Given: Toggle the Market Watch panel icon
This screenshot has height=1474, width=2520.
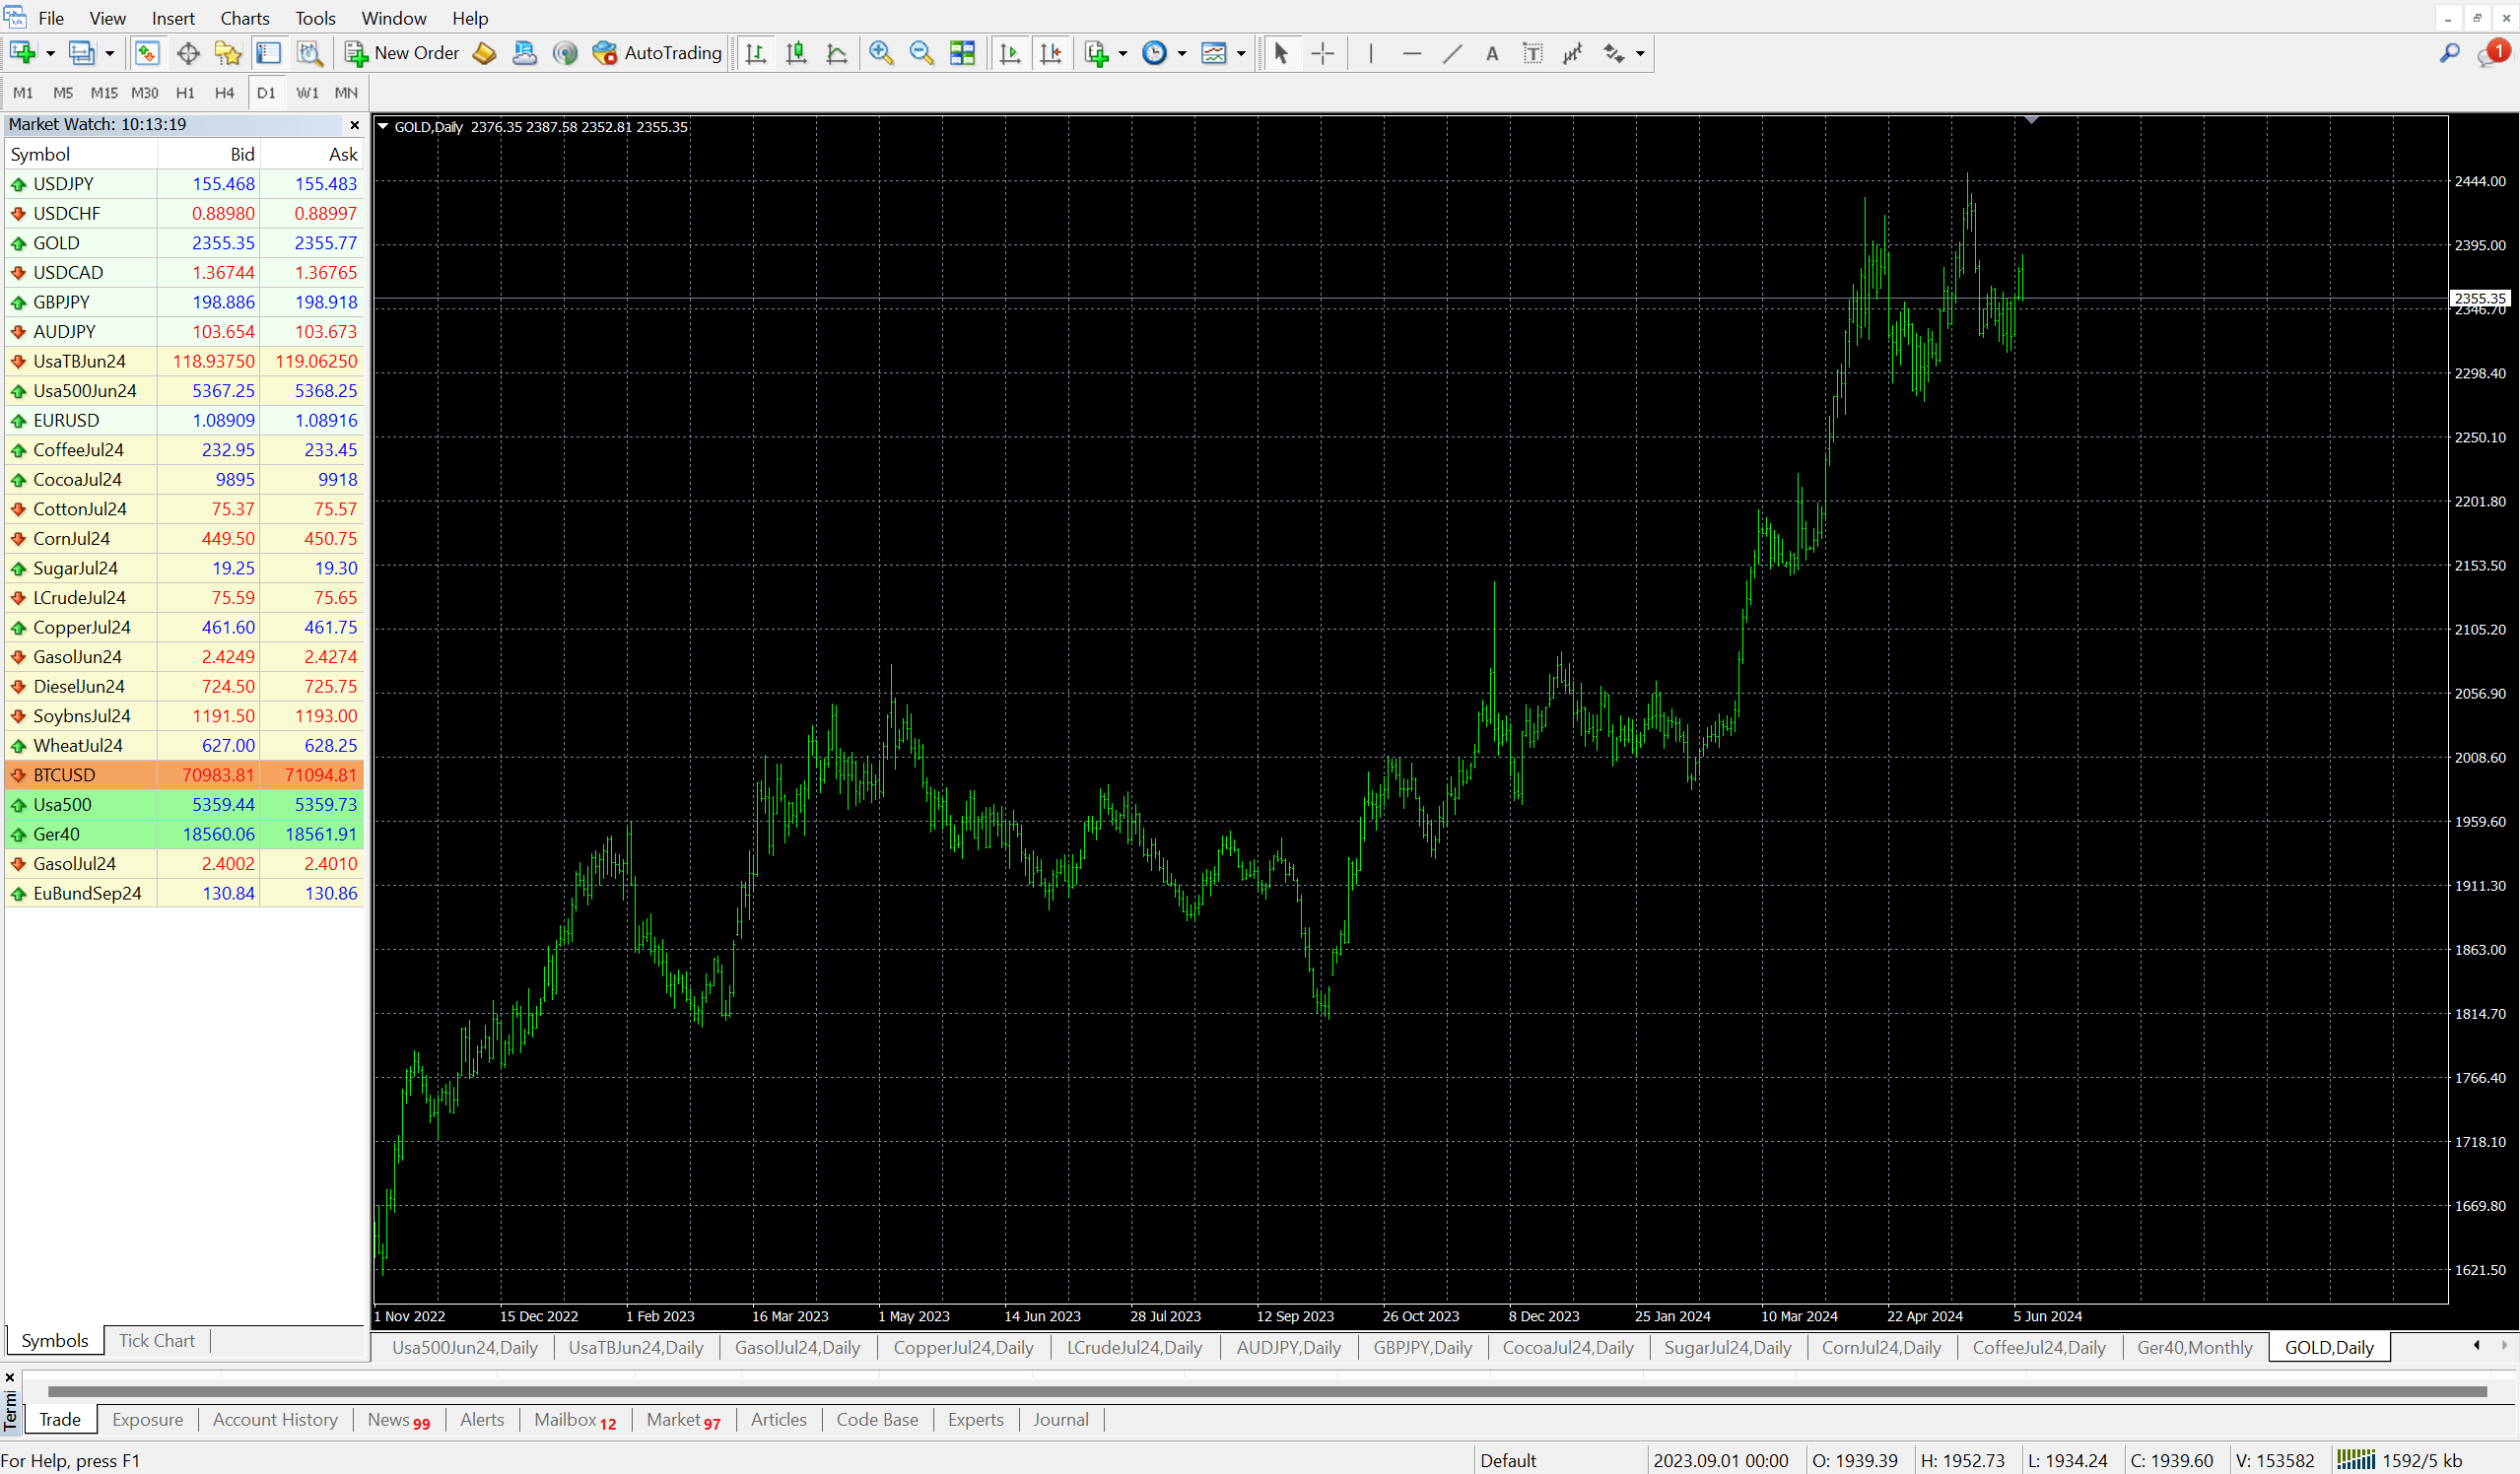Looking at the screenshot, I should coord(147,53).
